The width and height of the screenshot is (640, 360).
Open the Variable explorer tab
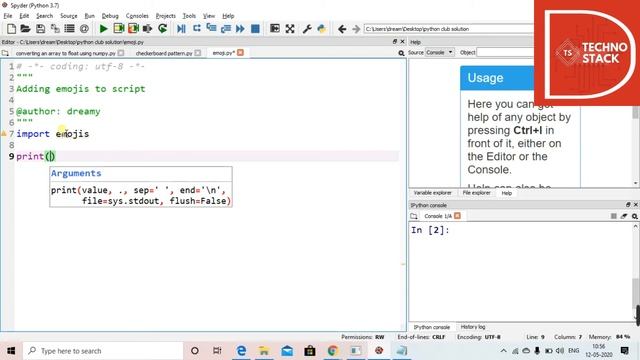433,193
